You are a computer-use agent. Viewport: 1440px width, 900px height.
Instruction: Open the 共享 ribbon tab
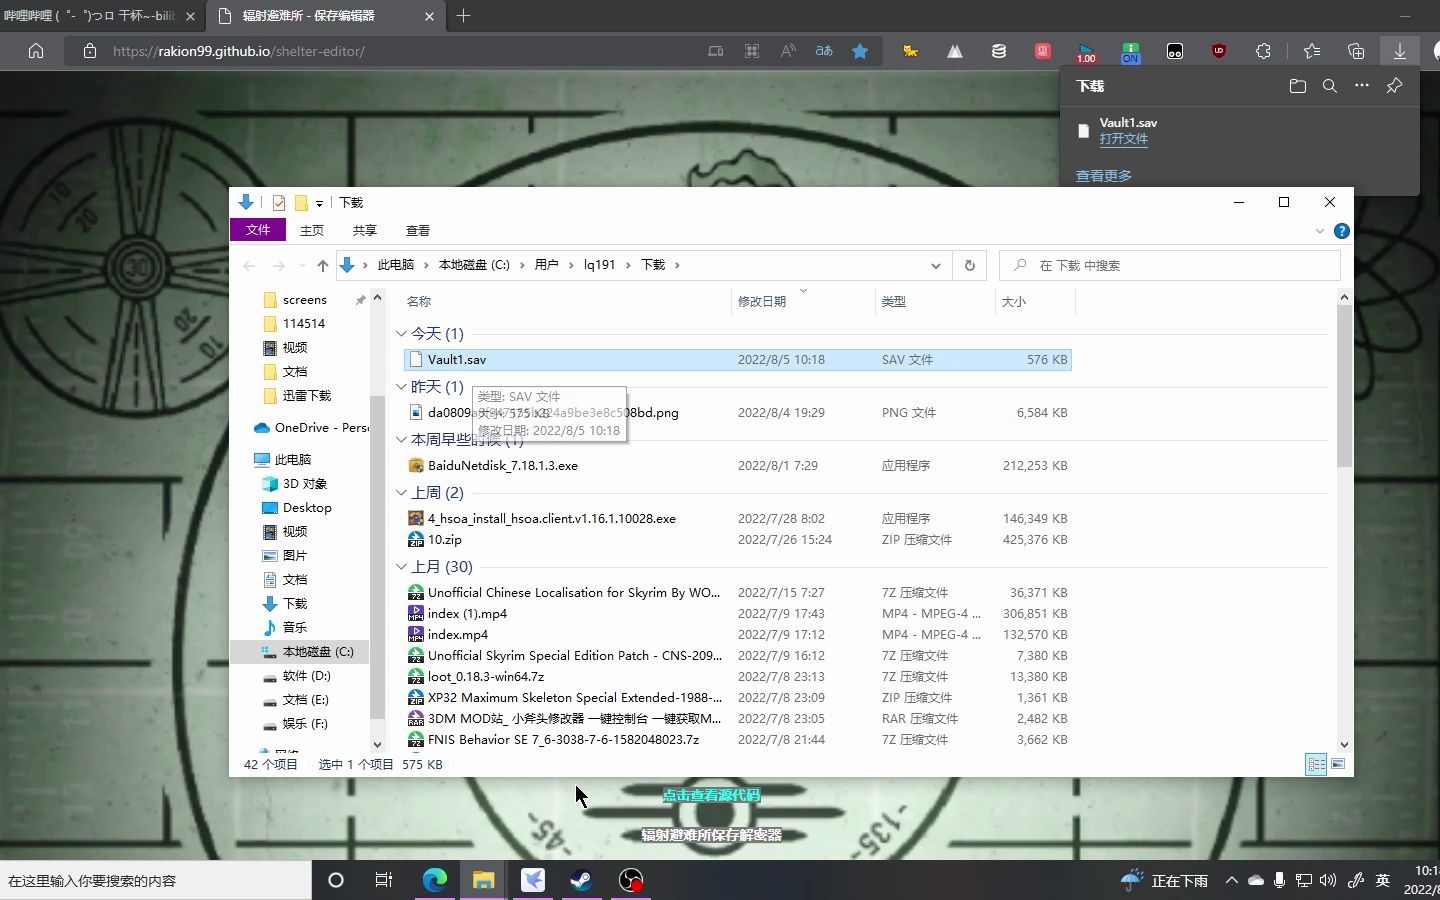pyautogui.click(x=365, y=230)
